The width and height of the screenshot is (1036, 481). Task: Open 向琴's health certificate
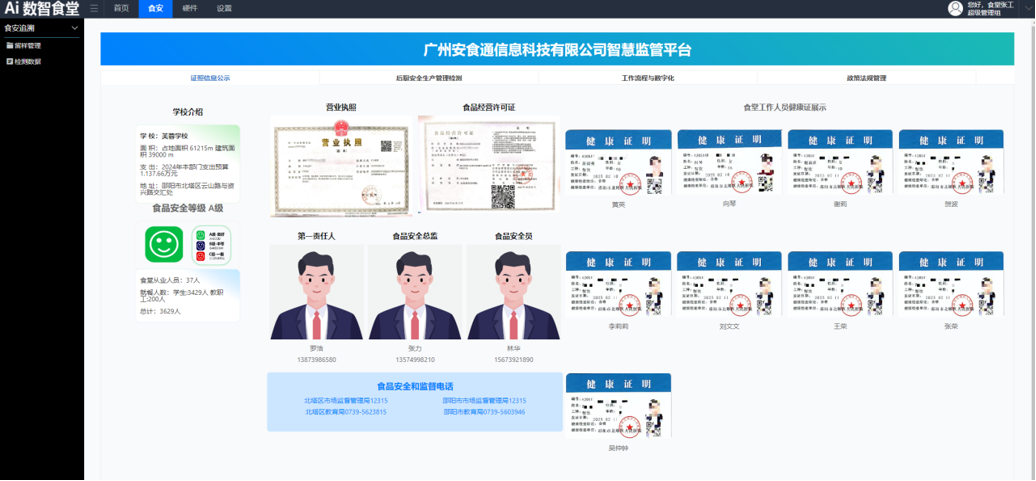(x=729, y=162)
